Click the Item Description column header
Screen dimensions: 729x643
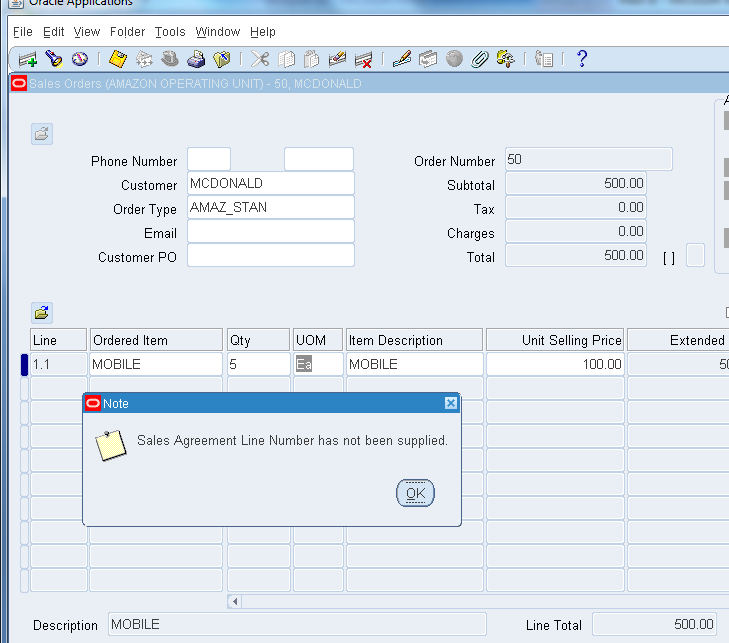pyautogui.click(x=415, y=340)
